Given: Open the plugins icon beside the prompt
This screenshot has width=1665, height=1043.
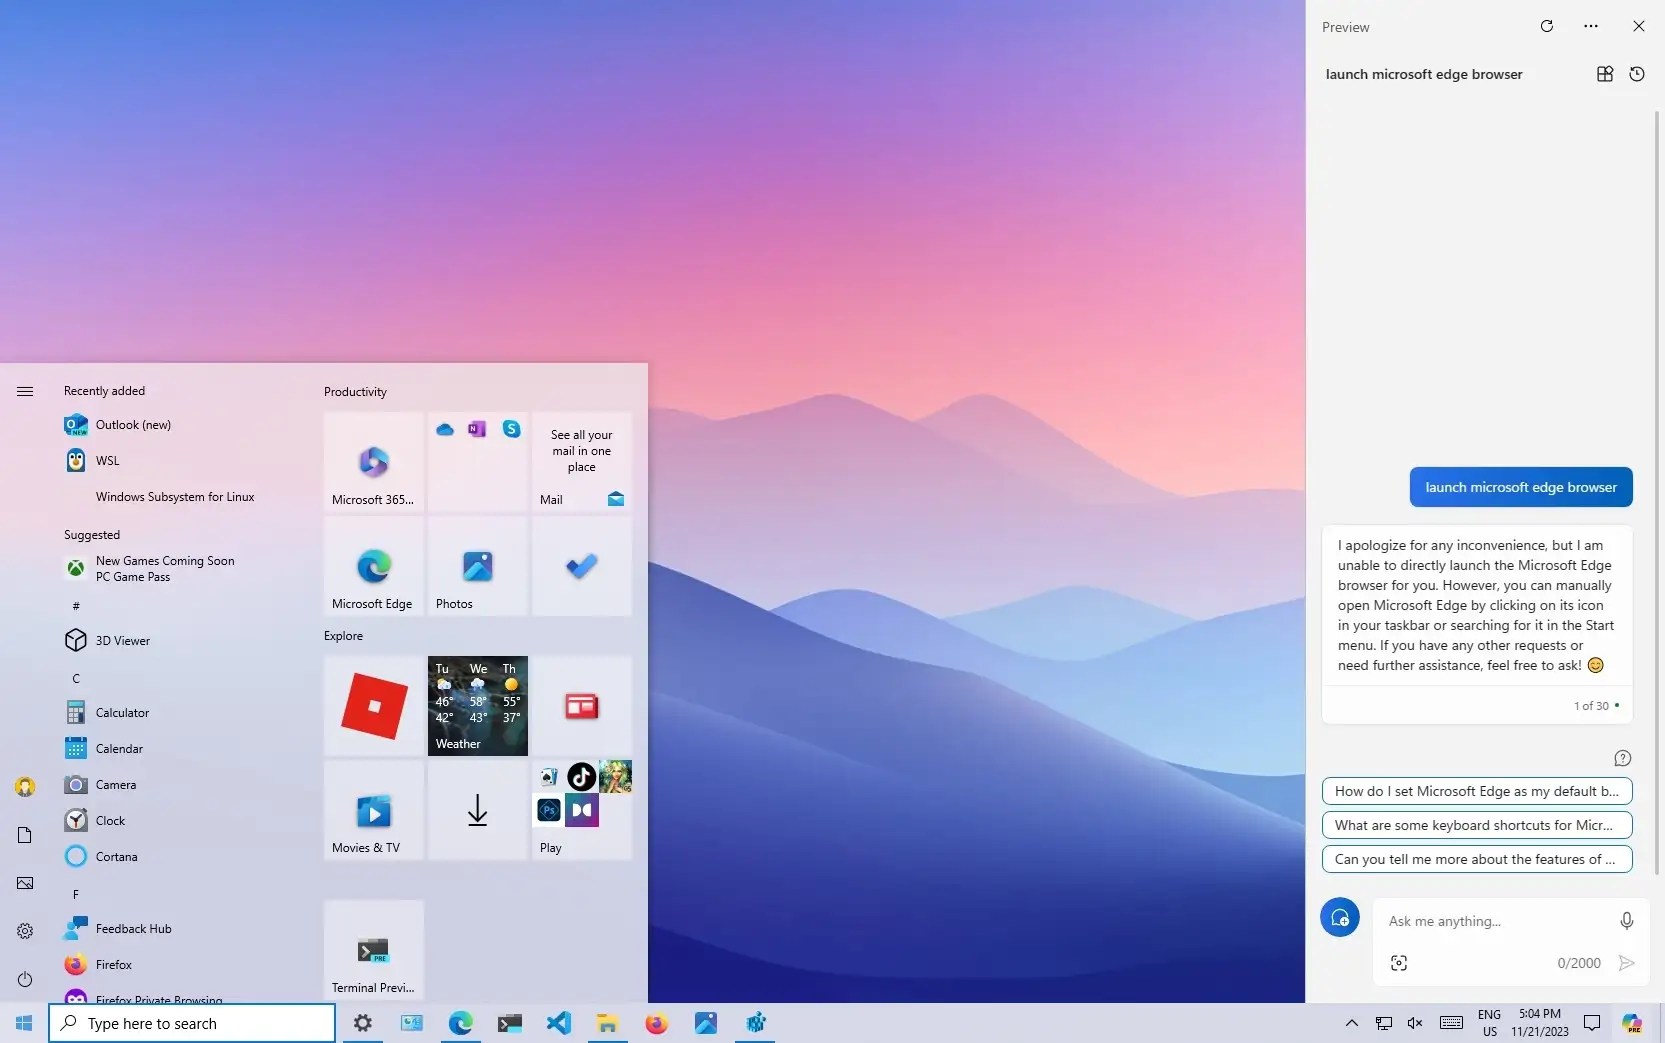Looking at the screenshot, I should coord(1604,74).
